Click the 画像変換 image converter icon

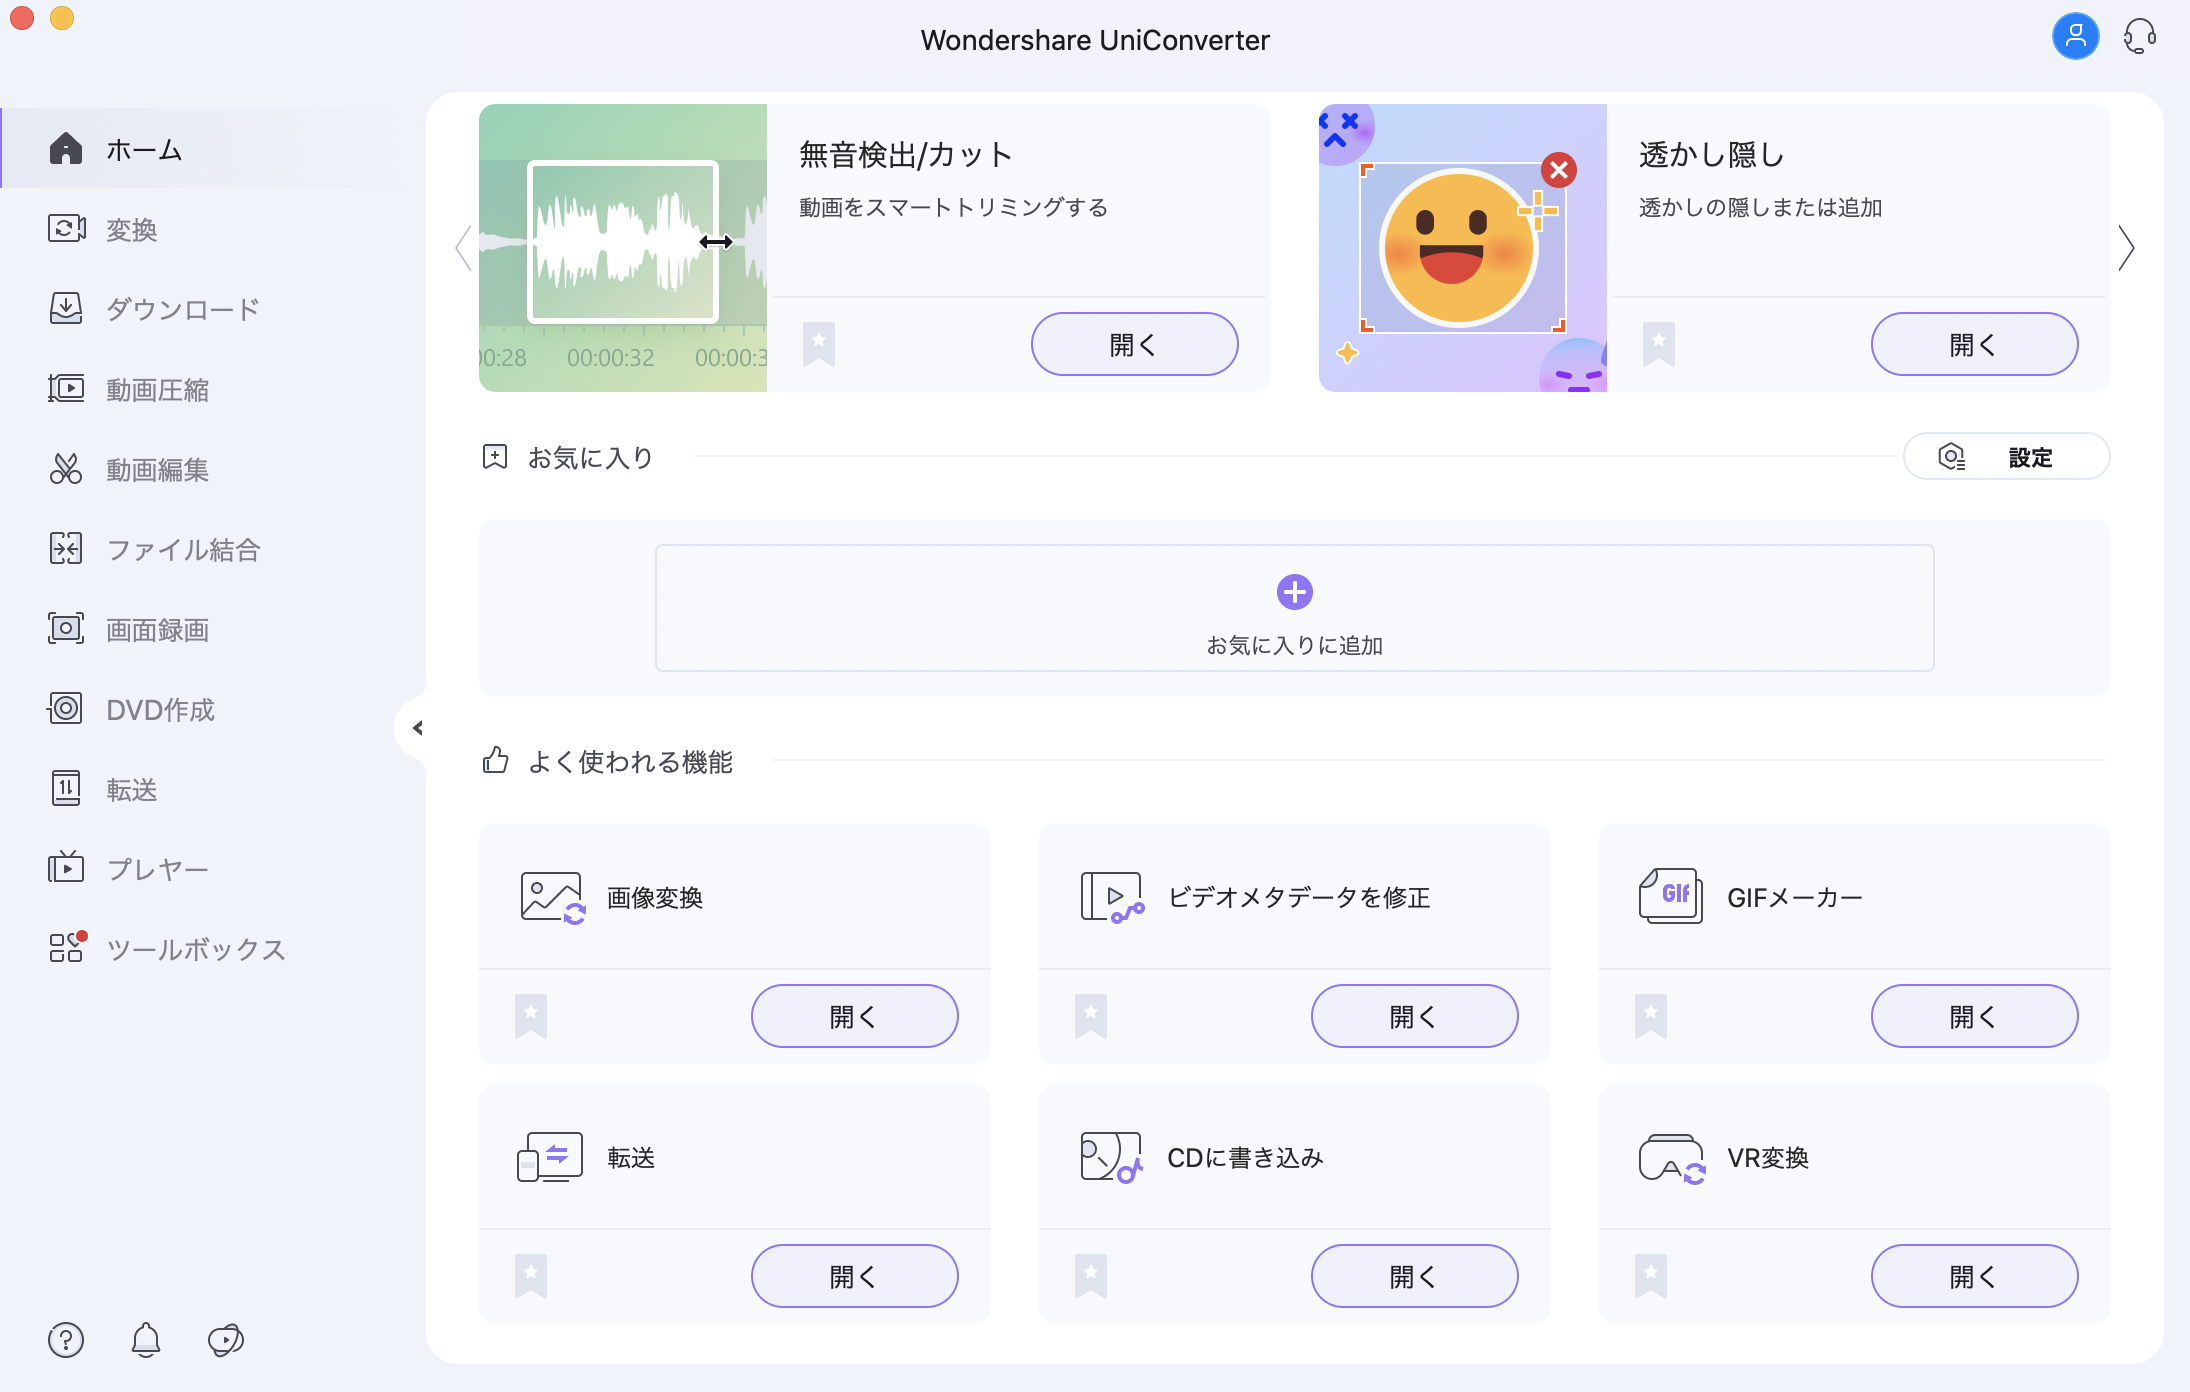click(x=552, y=897)
